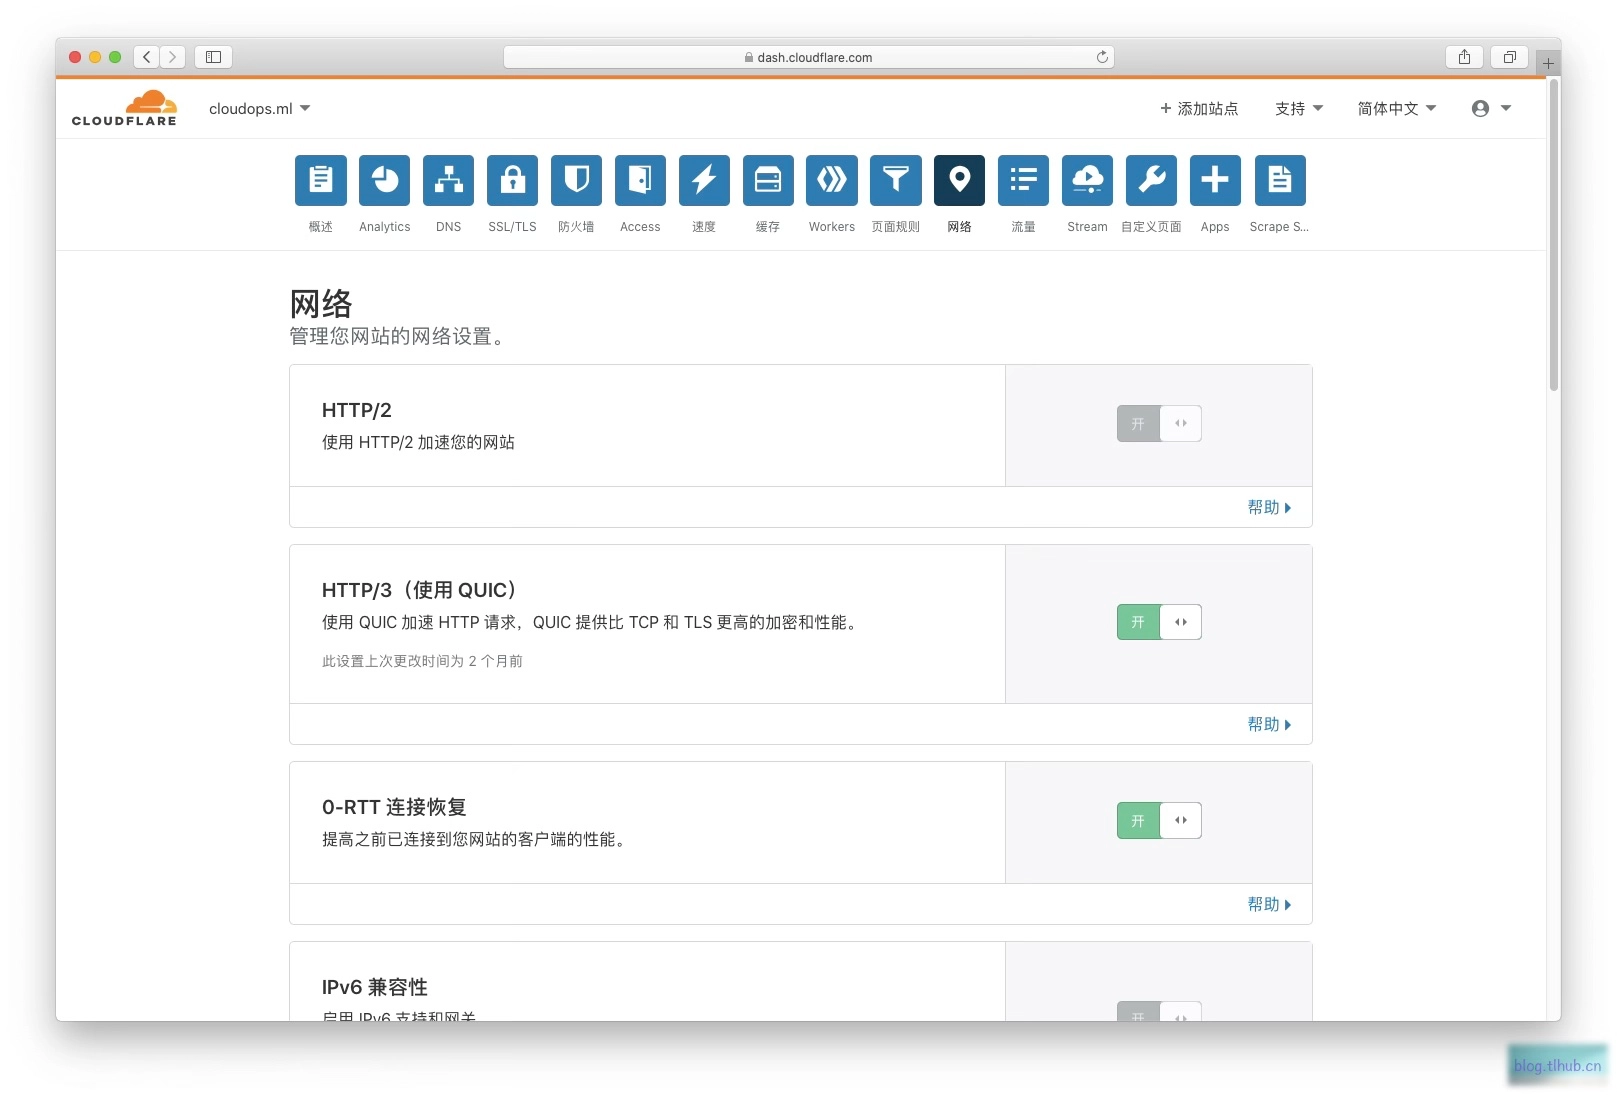Open the 流量 list icon

[1023, 180]
